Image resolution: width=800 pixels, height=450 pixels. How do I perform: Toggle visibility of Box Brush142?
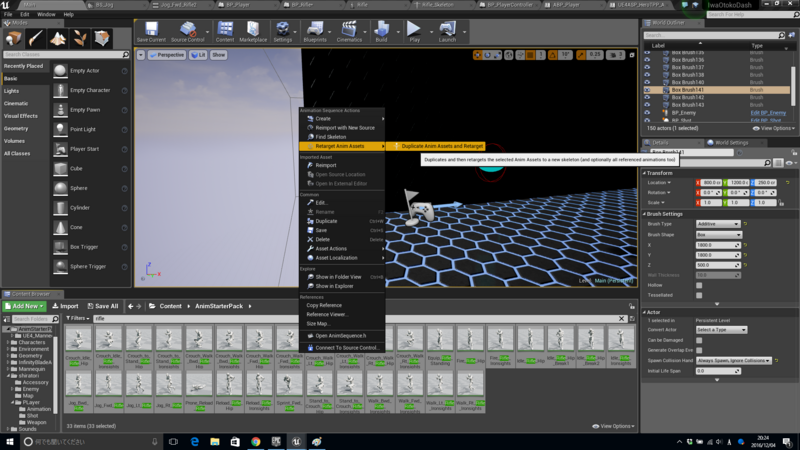(647, 97)
